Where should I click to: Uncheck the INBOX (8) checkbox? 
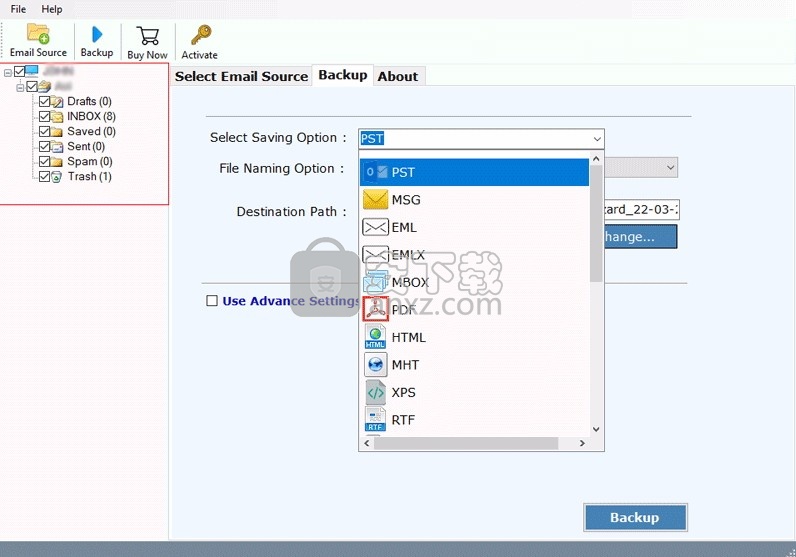pos(44,117)
